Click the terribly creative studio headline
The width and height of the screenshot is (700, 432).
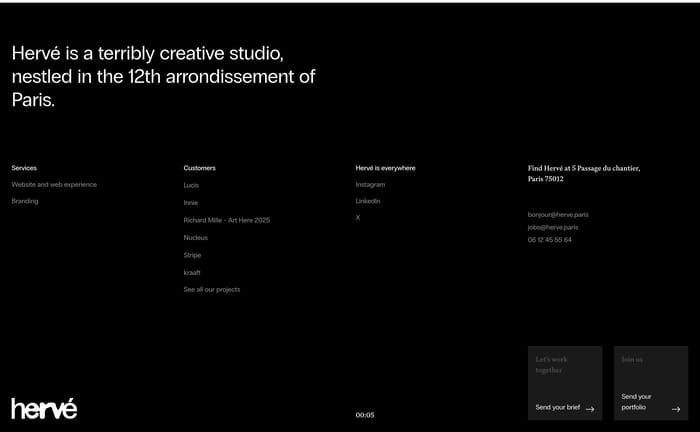[x=163, y=76]
